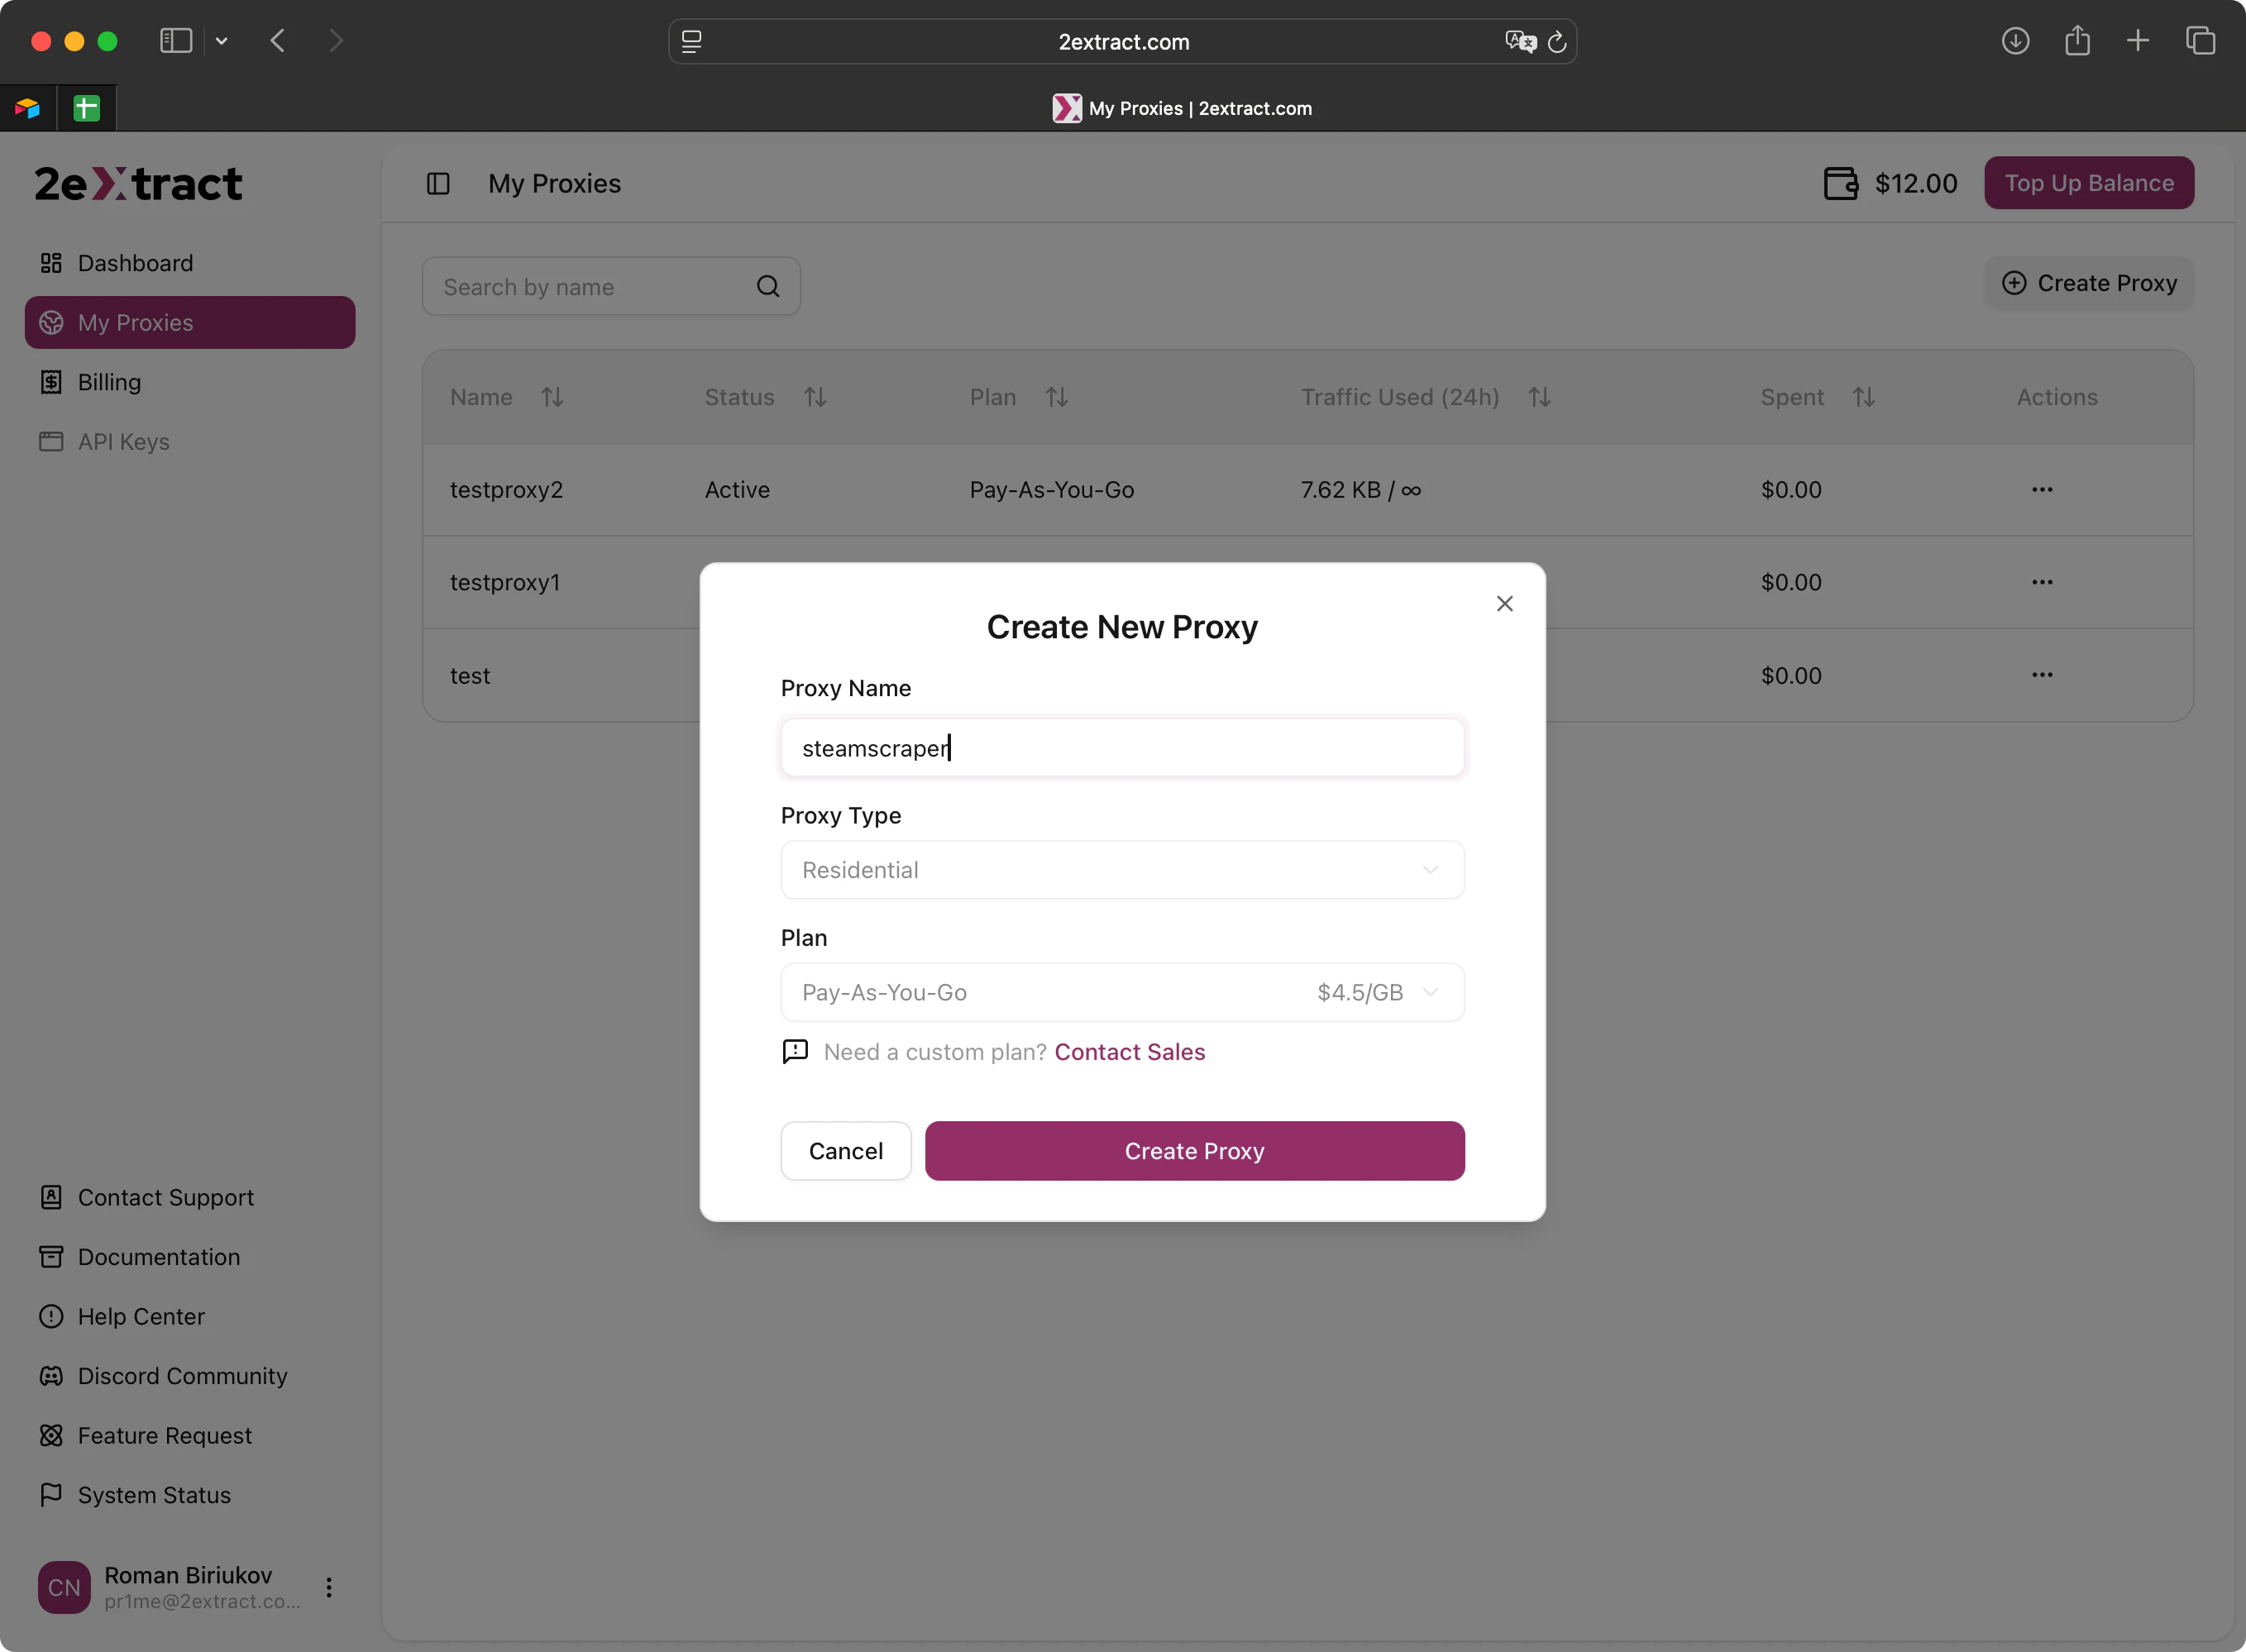Go to Dashboard in sidebar
This screenshot has height=1652, width=2246.
135,263
